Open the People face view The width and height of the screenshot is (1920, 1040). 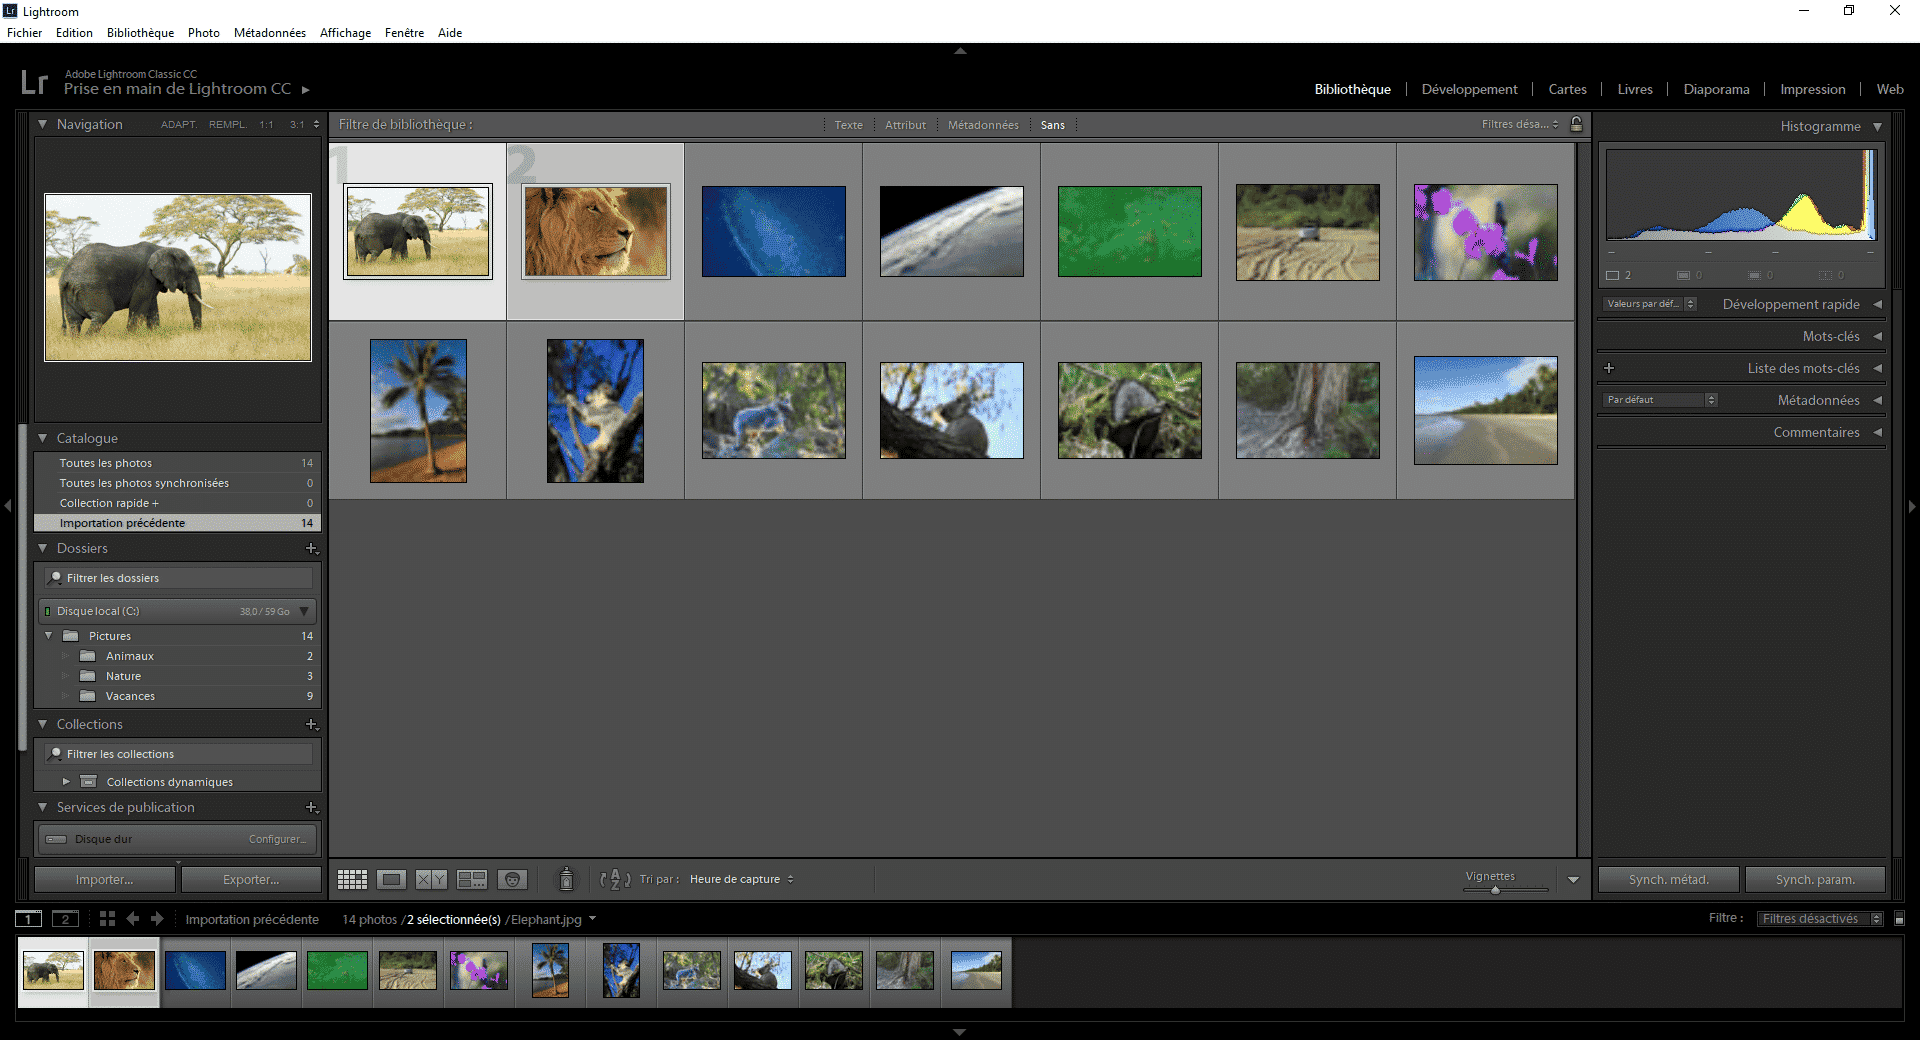(512, 880)
